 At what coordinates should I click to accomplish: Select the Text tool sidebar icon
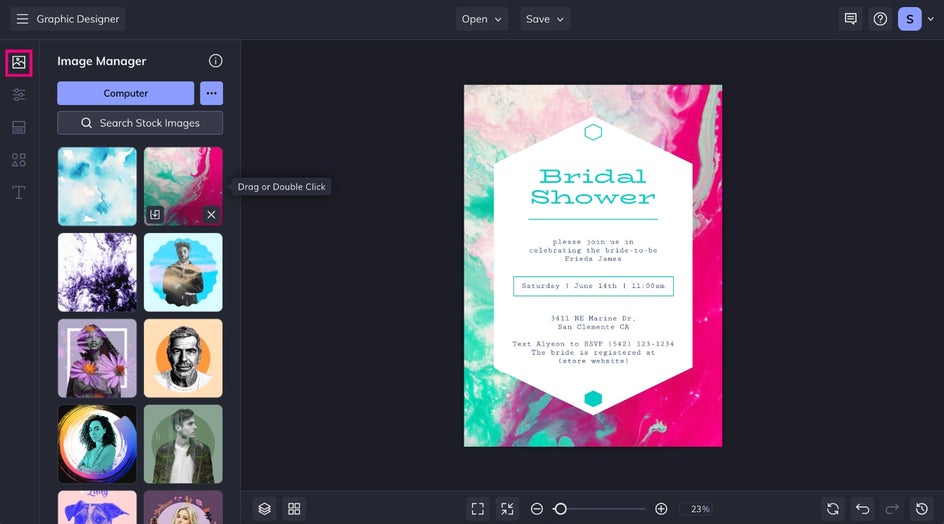tap(19, 192)
